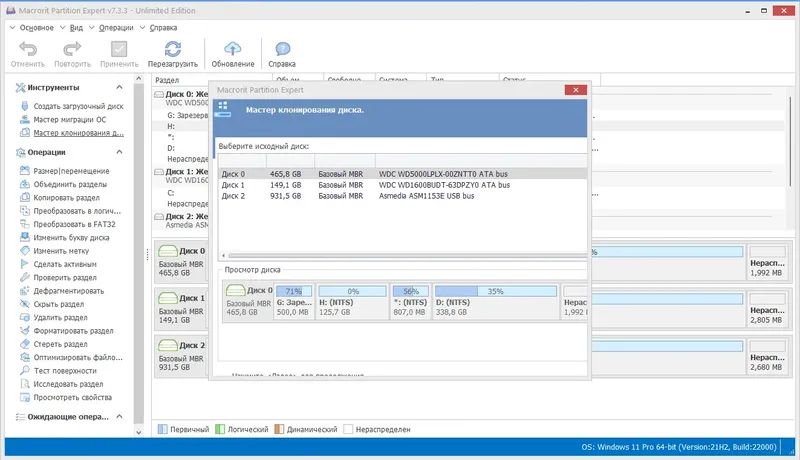This screenshot has width=800, height=460.
Task: Select Диск 0 row in source list
Action: [x=402, y=174]
